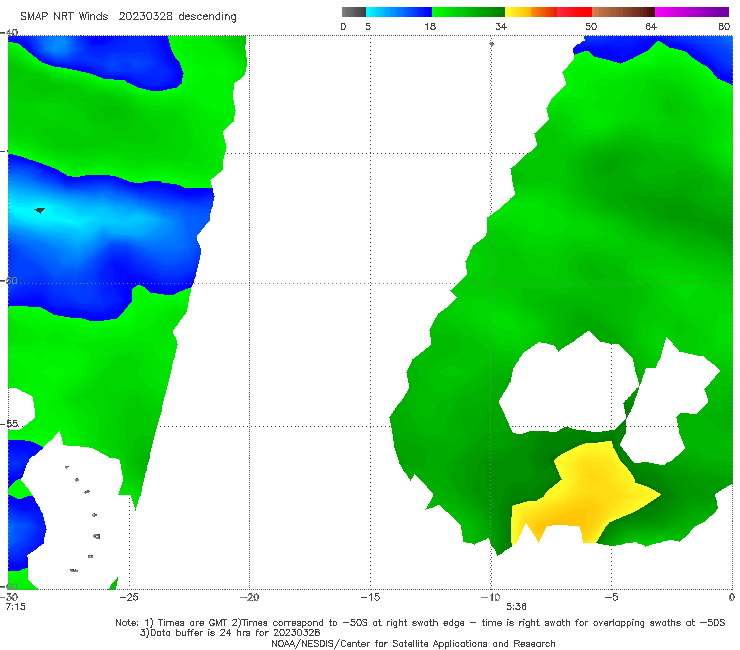
Task: Click the '18' label under the color bar
Action: 430,26
